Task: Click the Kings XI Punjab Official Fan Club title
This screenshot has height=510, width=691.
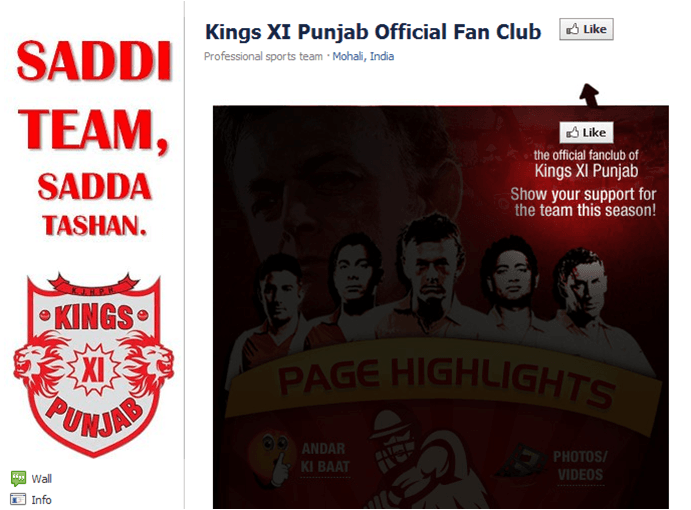Action: click(x=373, y=32)
